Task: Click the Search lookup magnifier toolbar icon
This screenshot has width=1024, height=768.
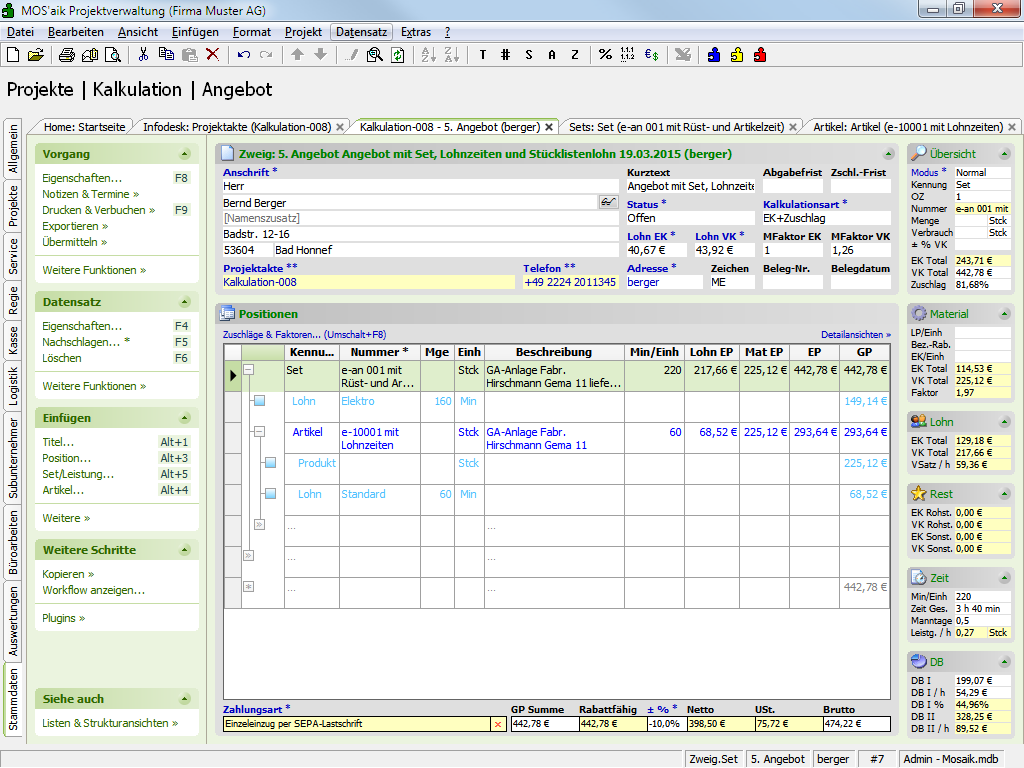Action: (374, 55)
